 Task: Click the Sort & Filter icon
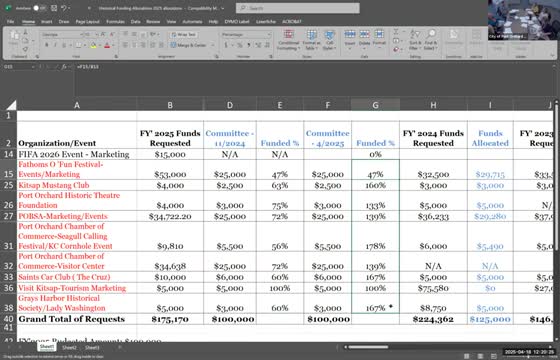coord(415,35)
